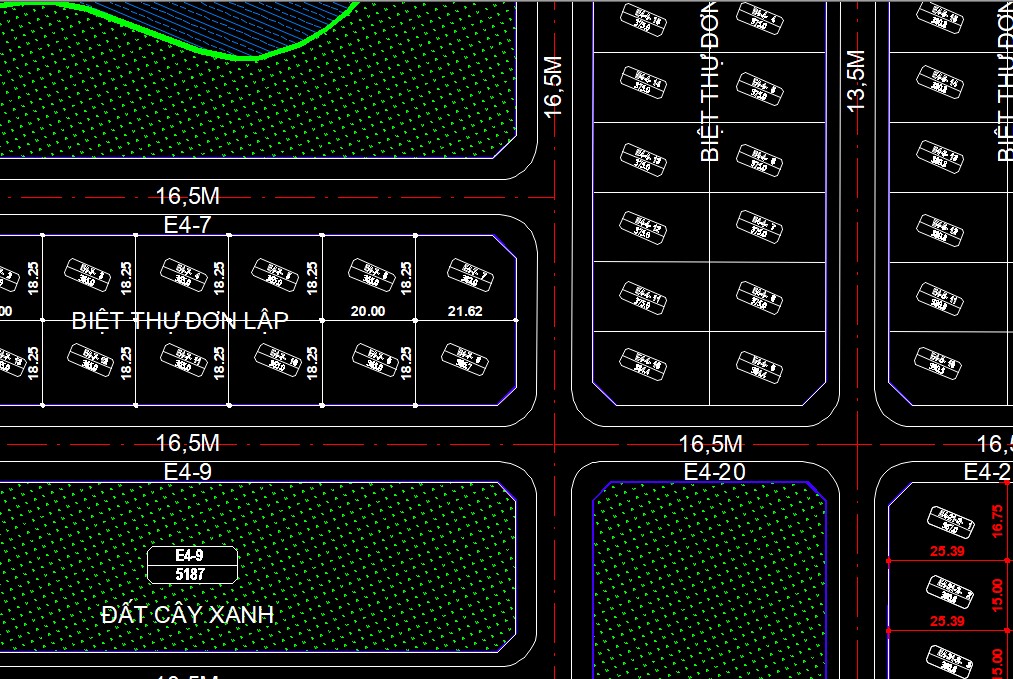This screenshot has width=1013, height=679.
Task: Select the lot tag directly above 20.00
Action: pyautogui.click(x=371, y=275)
